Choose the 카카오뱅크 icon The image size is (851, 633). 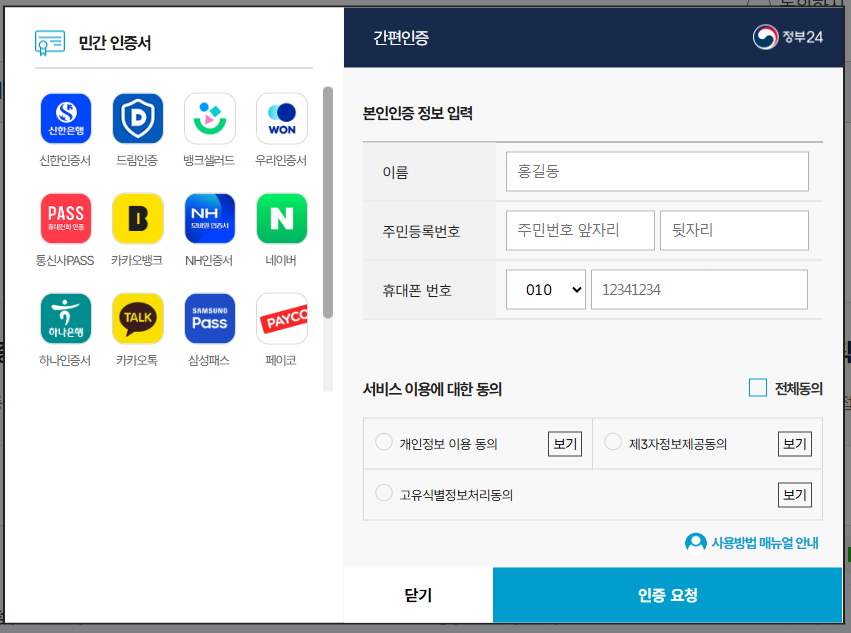(138, 218)
